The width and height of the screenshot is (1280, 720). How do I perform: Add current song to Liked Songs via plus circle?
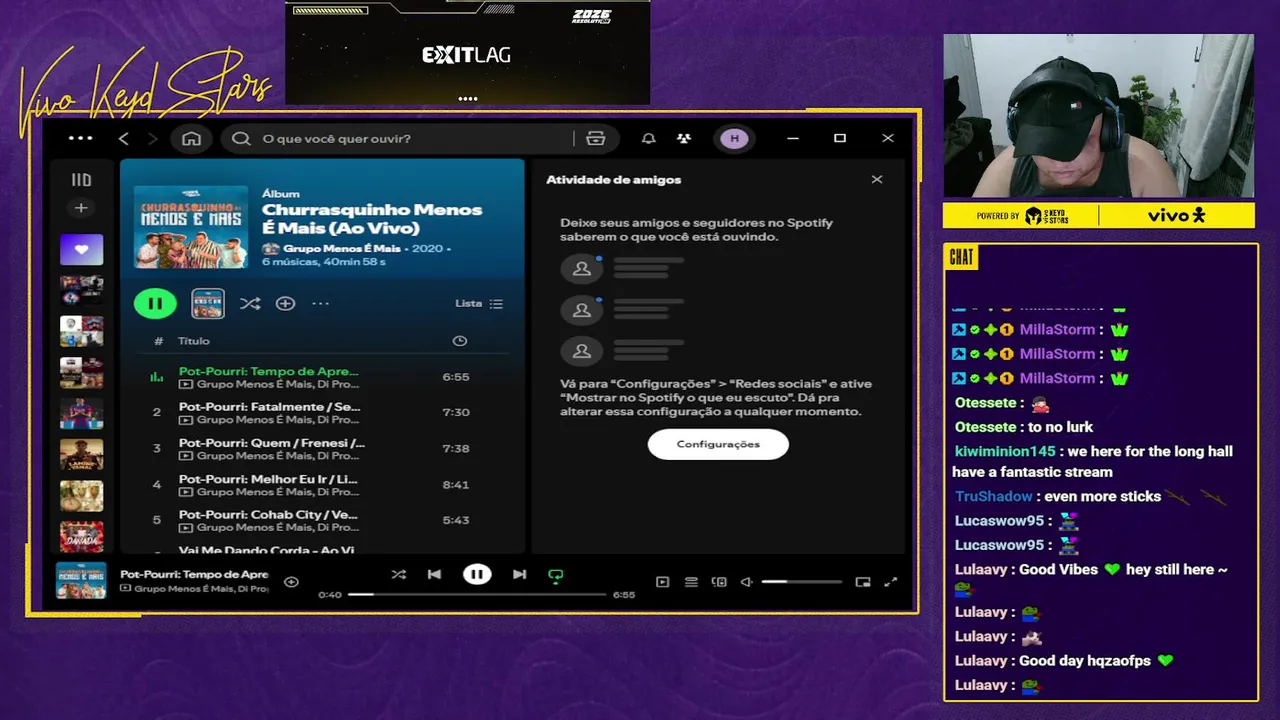(291, 582)
